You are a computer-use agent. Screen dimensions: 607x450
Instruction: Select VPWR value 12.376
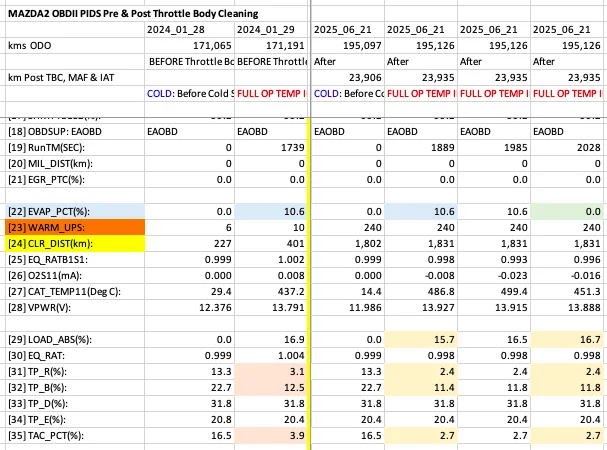(x=189, y=307)
